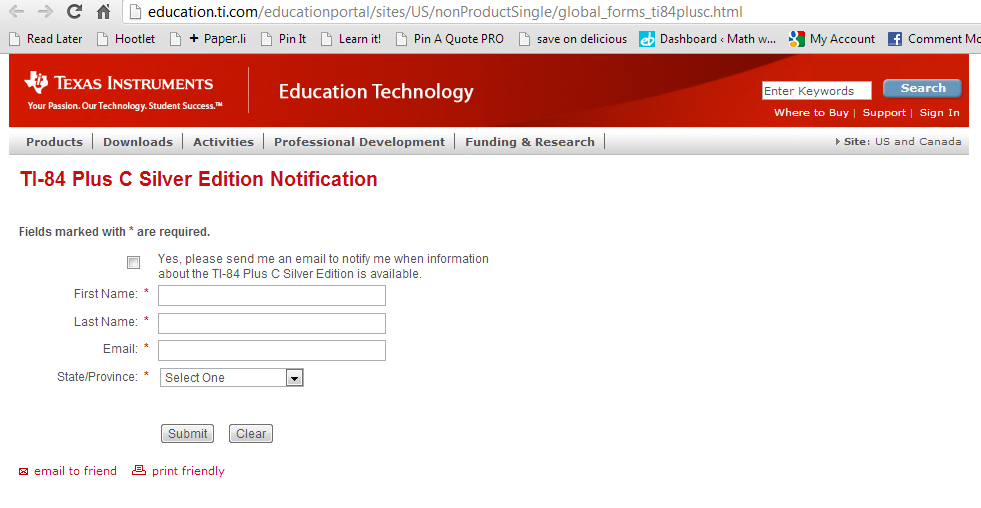Open the Downloads menu

point(138,142)
